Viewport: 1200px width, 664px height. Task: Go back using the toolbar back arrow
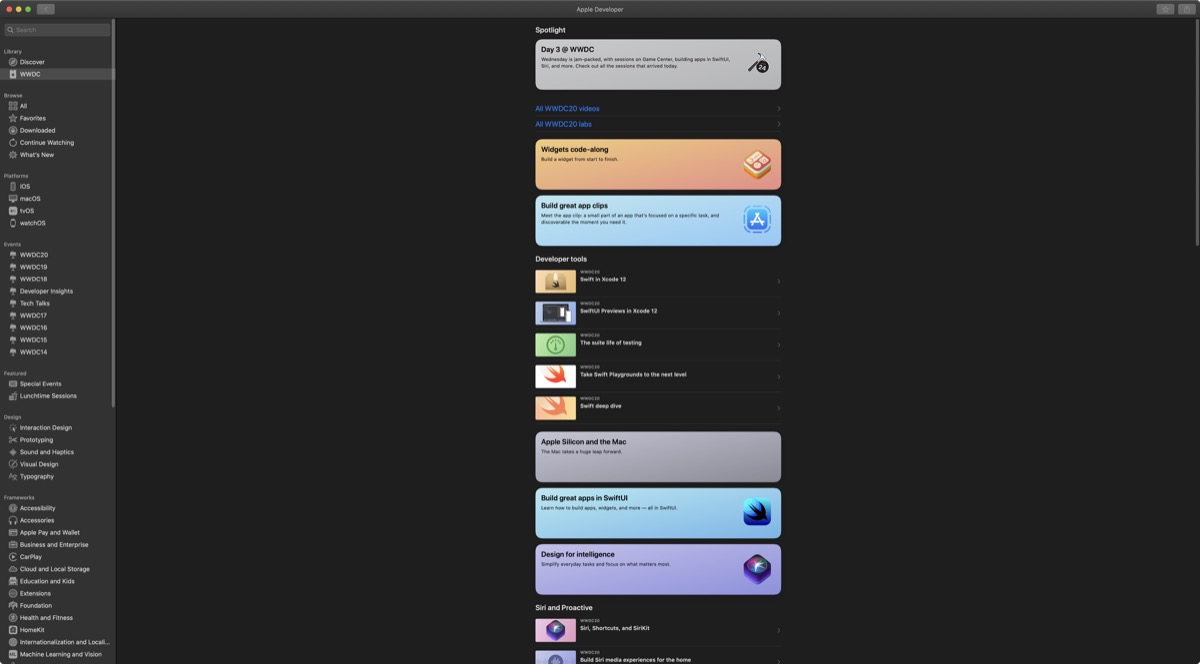[46, 9]
